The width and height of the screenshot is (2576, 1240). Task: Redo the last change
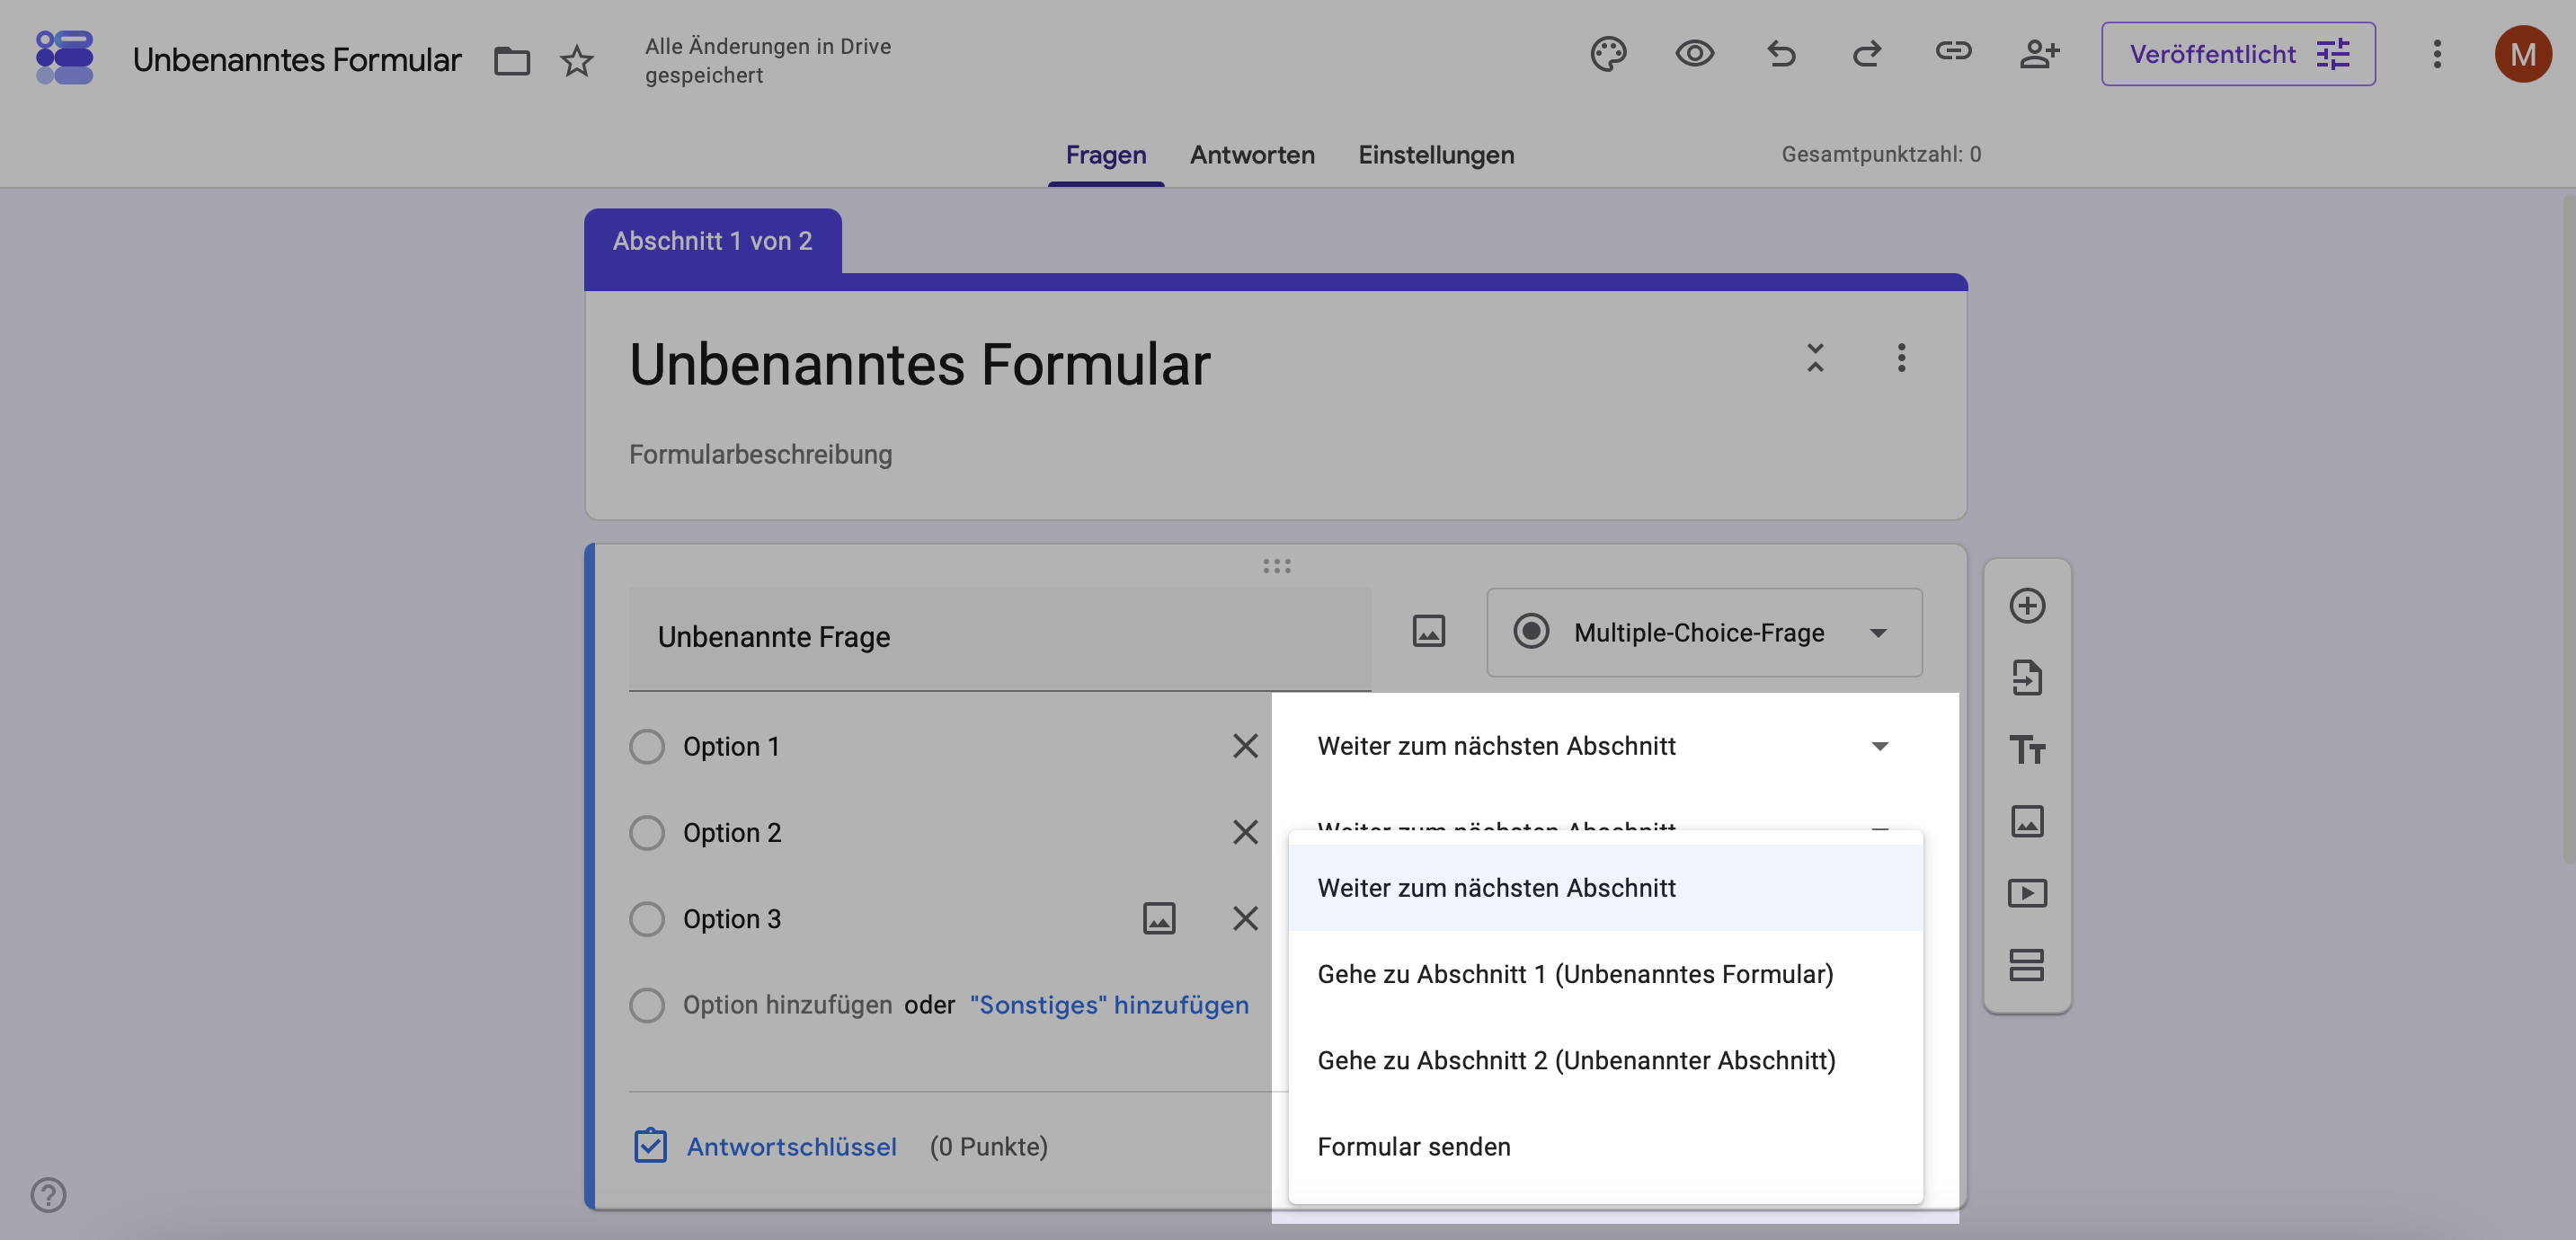(1866, 54)
